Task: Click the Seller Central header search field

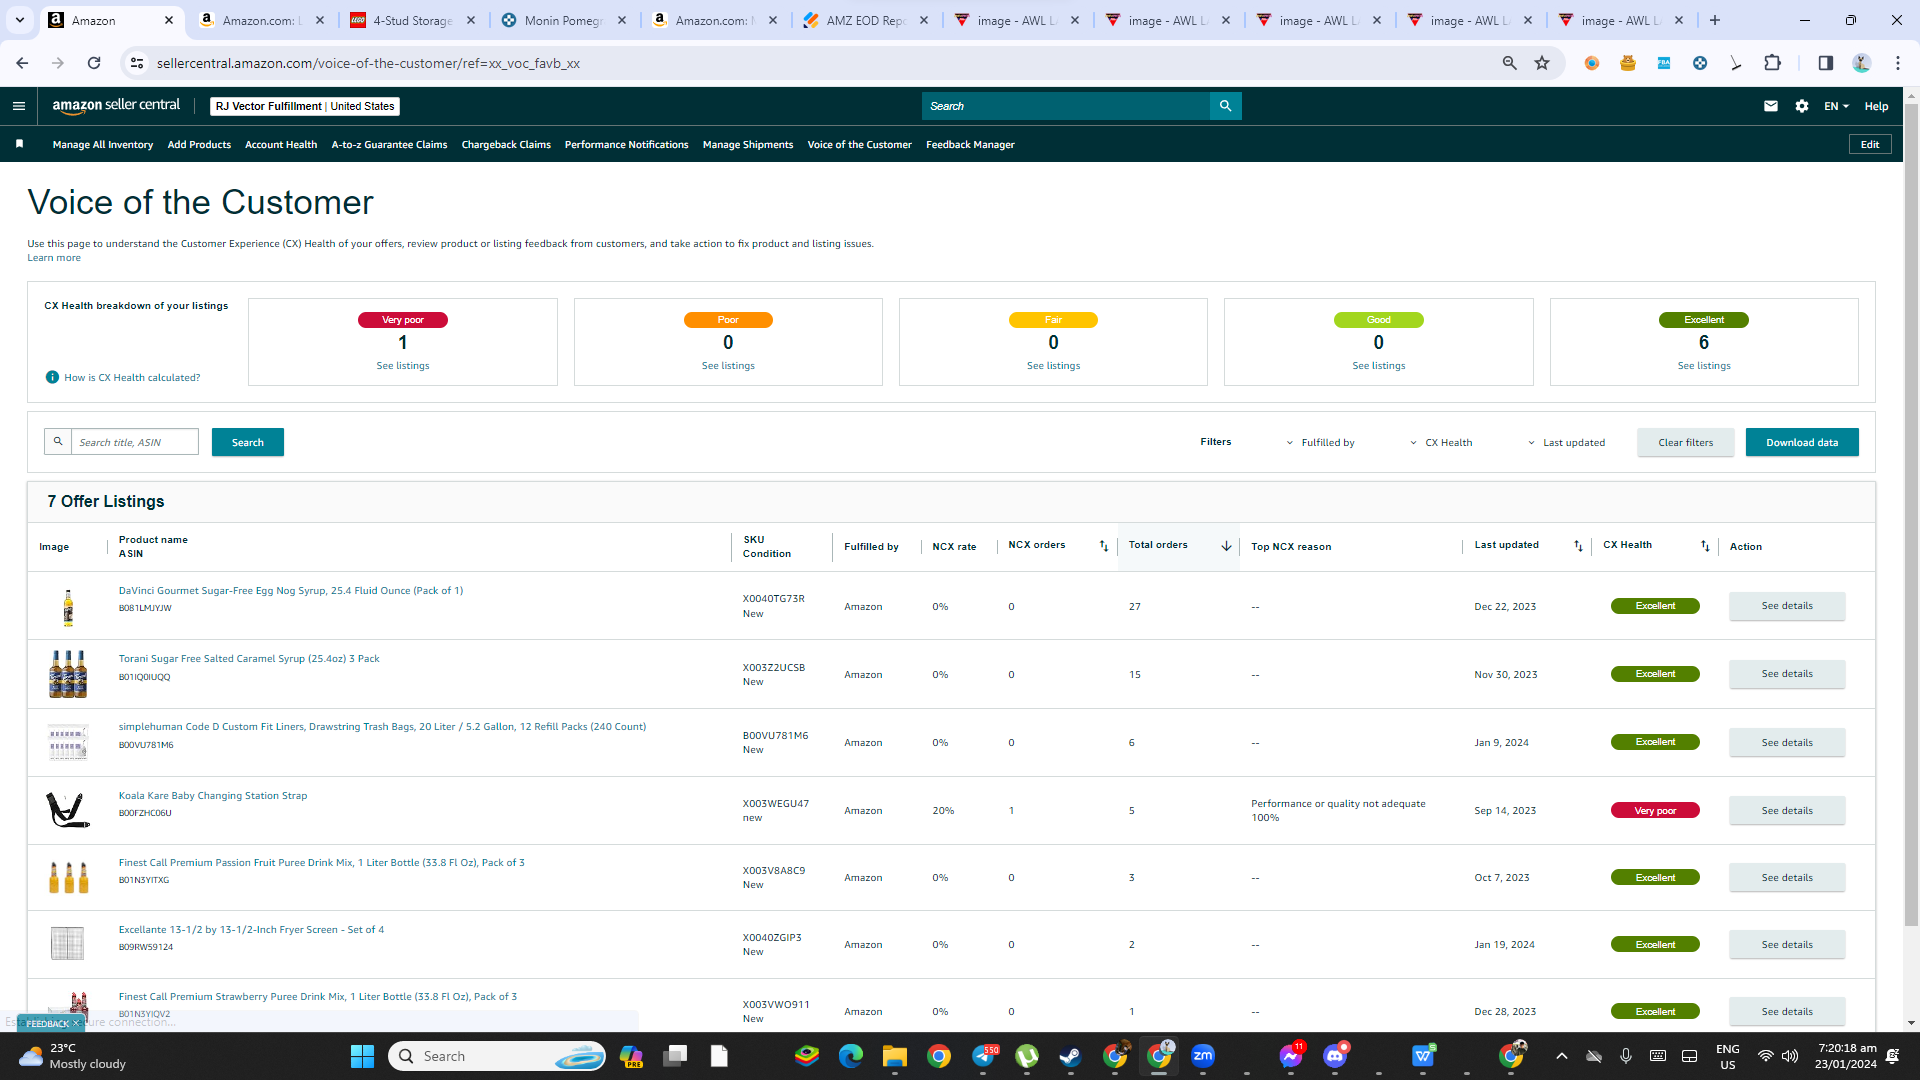Action: click(x=1066, y=106)
